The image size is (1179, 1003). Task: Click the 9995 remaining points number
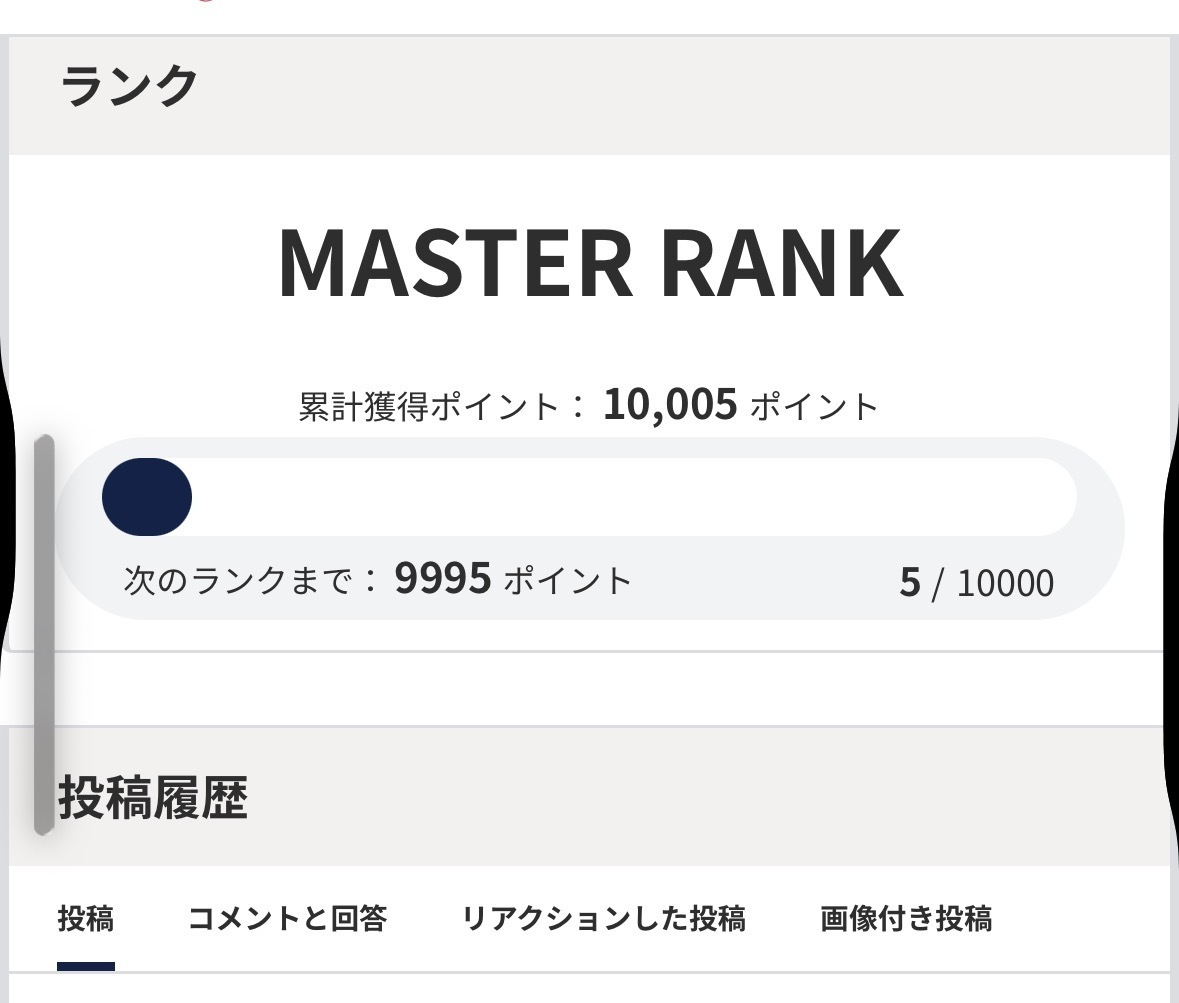click(x=443, y=579)
